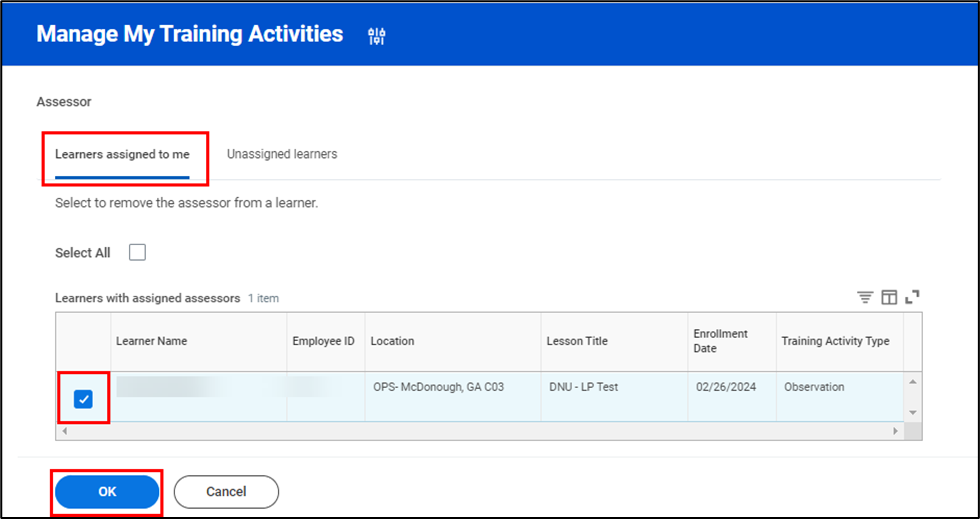Select the Learners assigned to me tab
Screen dimensions: 980x519
pyautogui.click(x=122, y=155)
